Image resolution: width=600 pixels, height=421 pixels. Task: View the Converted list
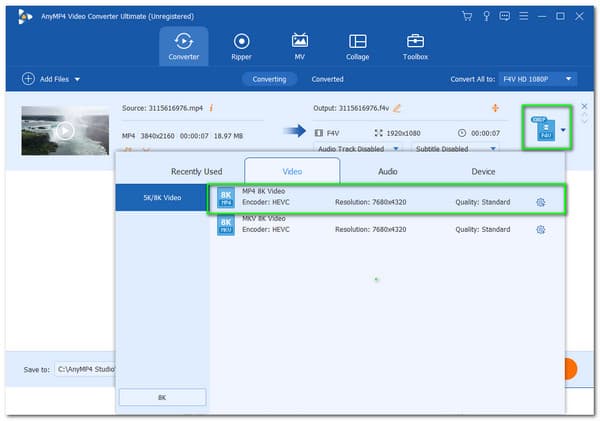click(x=327, y=79)
